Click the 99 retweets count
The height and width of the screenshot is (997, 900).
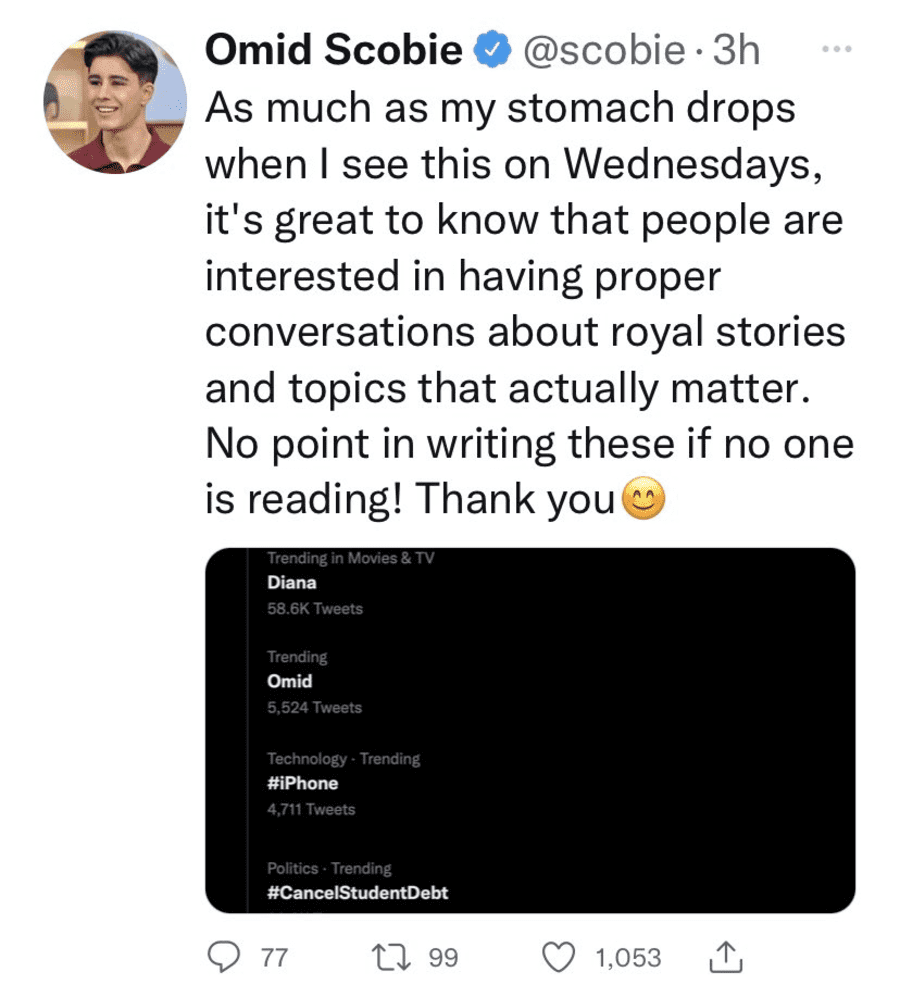443,957
